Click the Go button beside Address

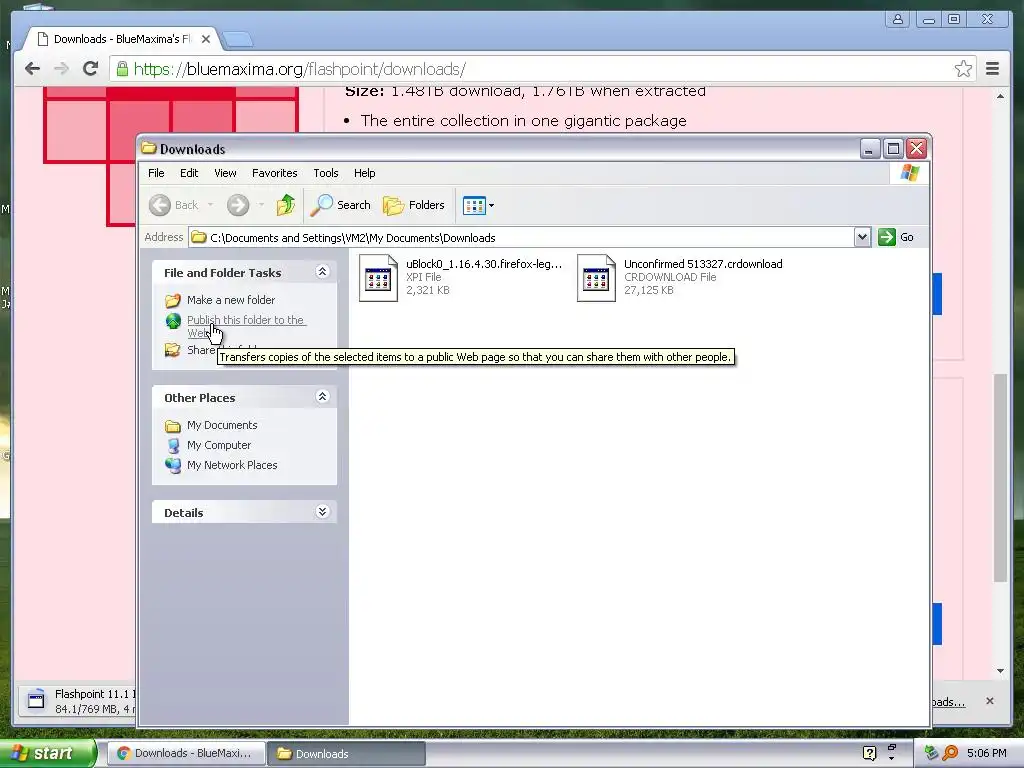[896, 237]
